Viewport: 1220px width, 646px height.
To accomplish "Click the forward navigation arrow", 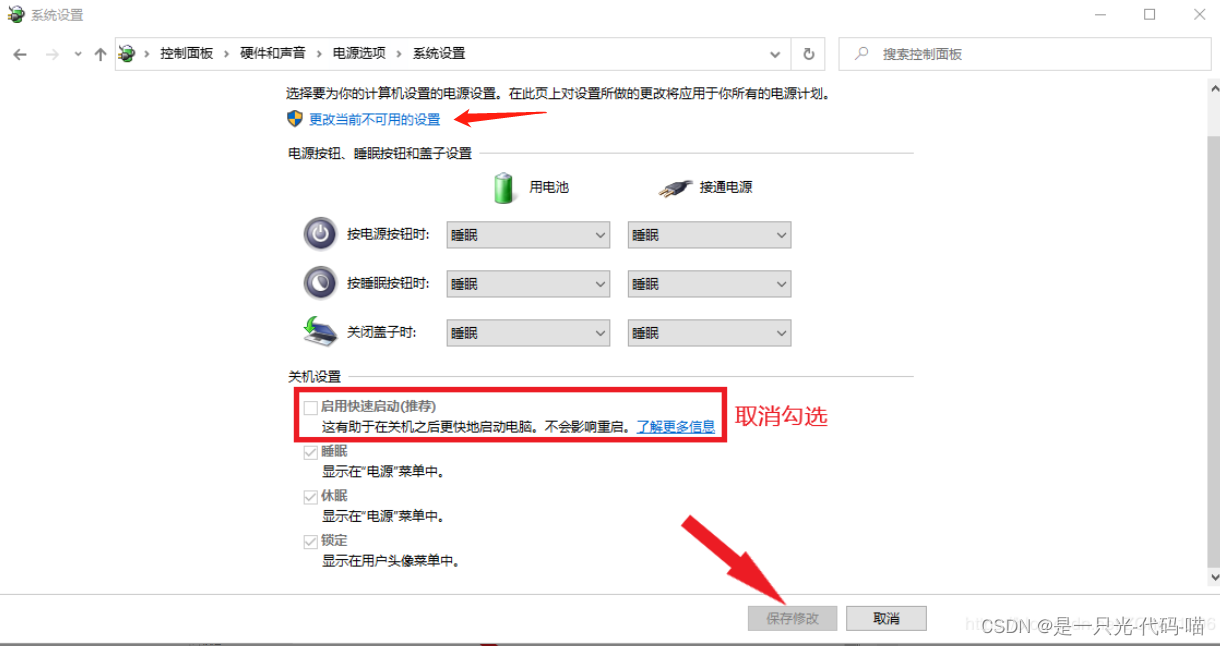I will [x=52, y=54].
